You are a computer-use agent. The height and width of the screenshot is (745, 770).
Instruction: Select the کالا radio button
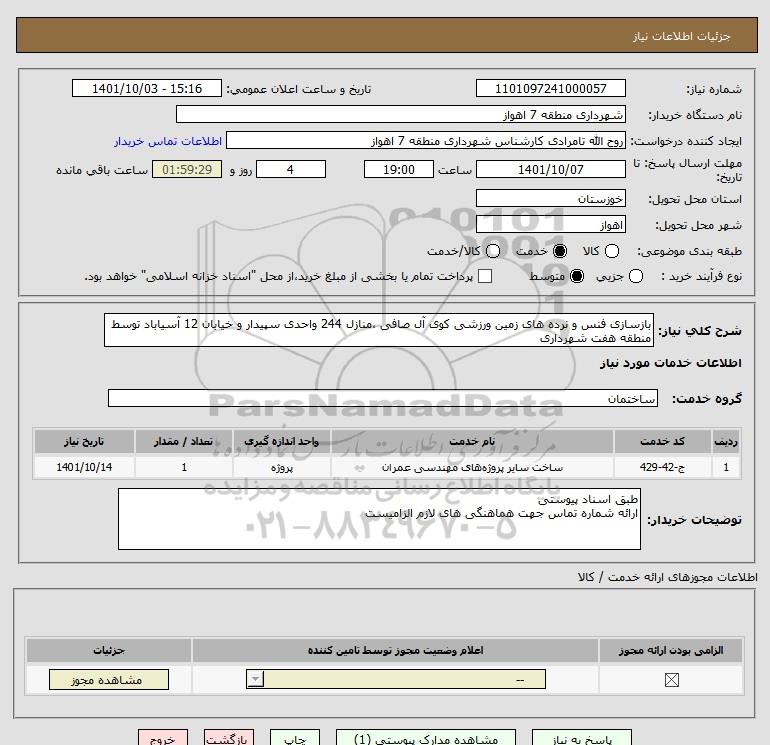point(611,251)
